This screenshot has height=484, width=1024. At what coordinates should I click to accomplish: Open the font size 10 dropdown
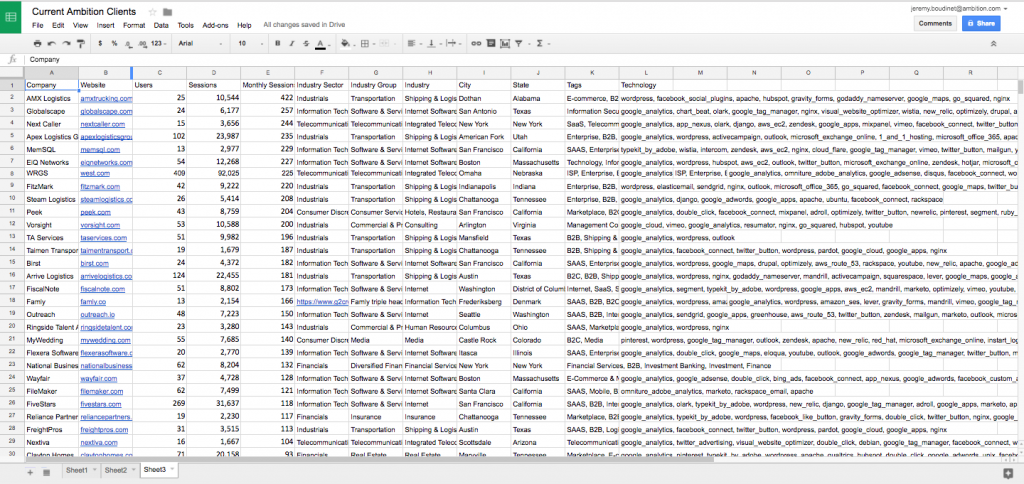[251, 44]
